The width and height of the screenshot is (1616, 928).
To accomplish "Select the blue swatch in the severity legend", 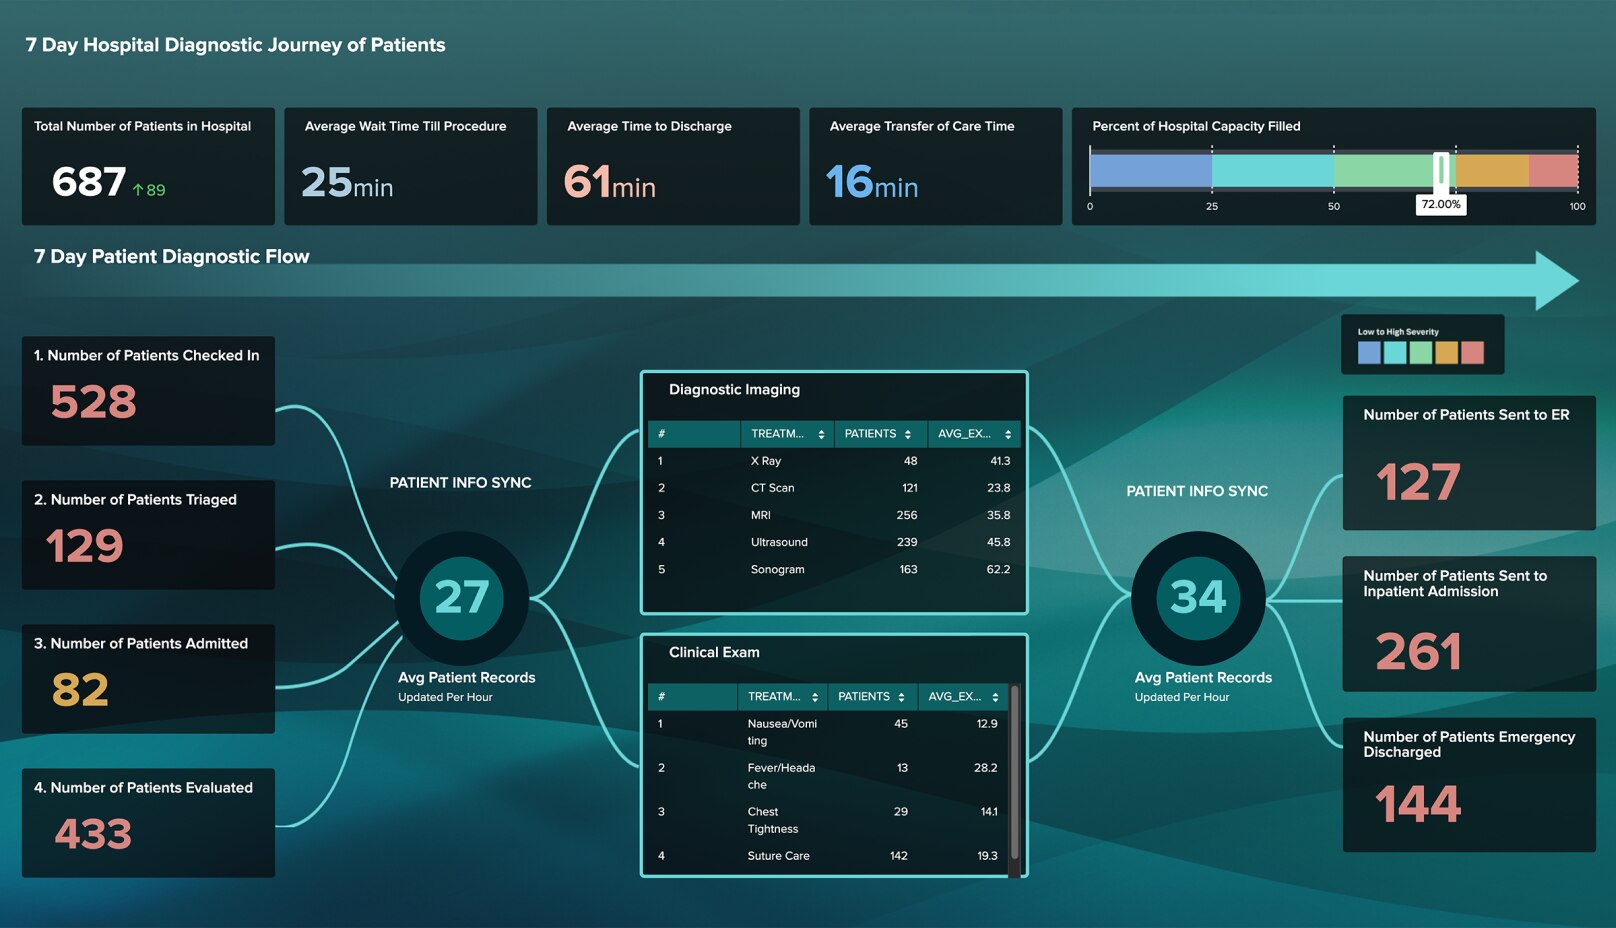I will 1369,351.
